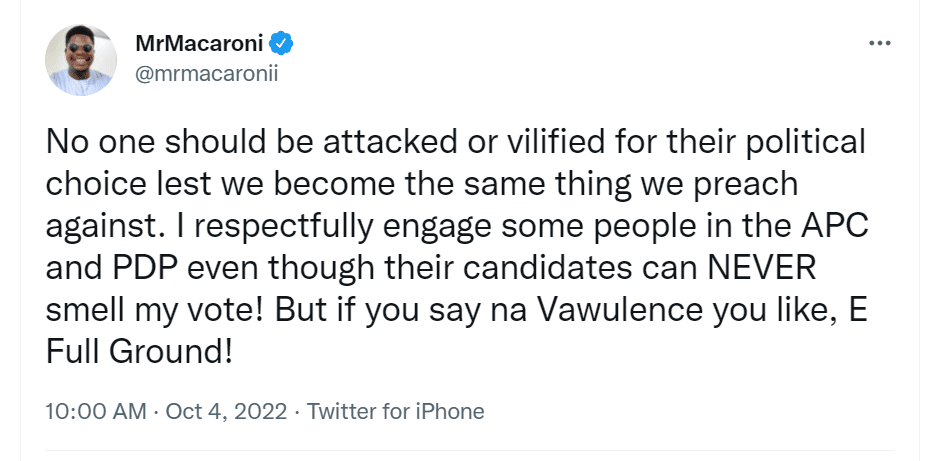941x461 pixels.
Task: Click "No one" at the tweet's start
Action: tap(96, 143)
